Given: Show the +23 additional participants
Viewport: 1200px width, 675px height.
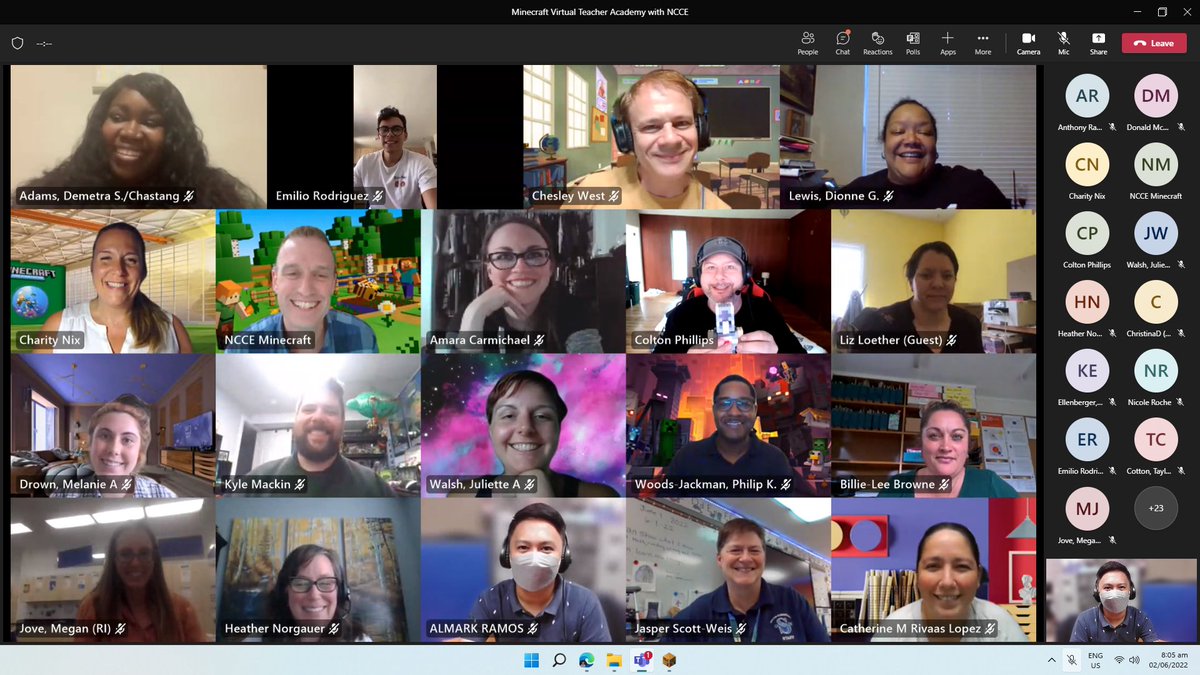Looking at the screenshot, I should 1156,508.
